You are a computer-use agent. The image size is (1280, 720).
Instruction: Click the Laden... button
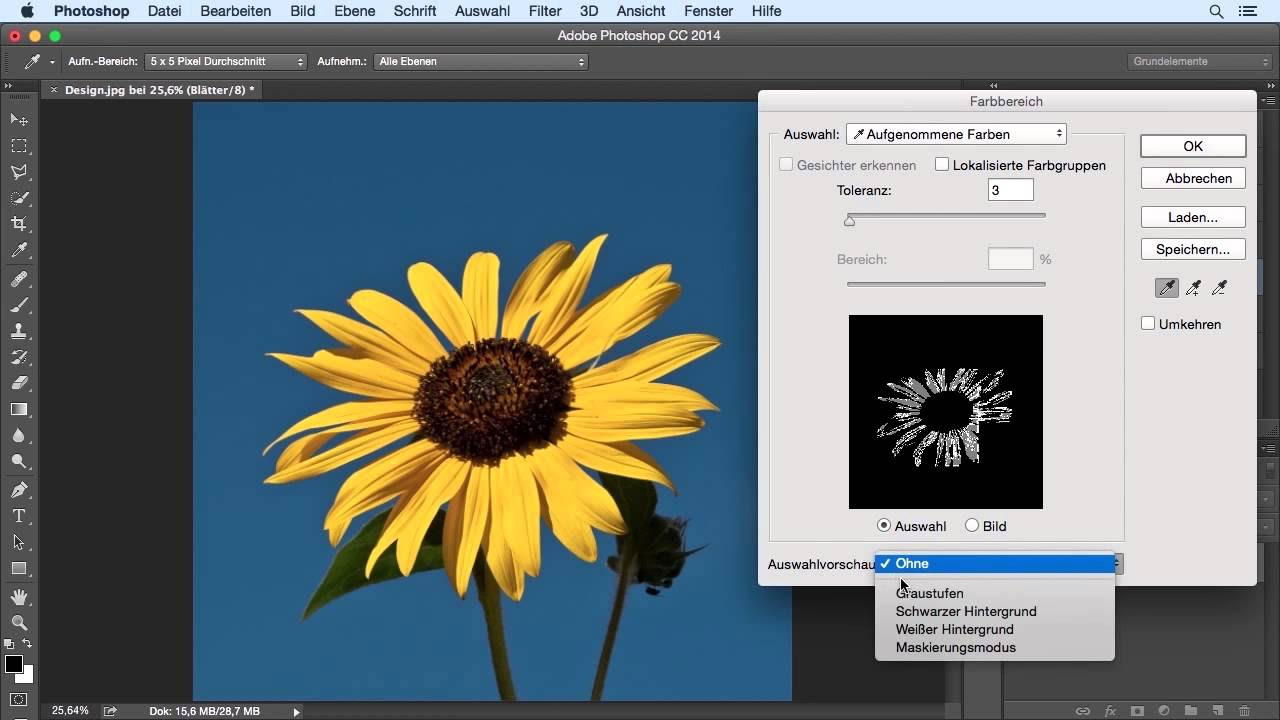tap(1193, 217)
